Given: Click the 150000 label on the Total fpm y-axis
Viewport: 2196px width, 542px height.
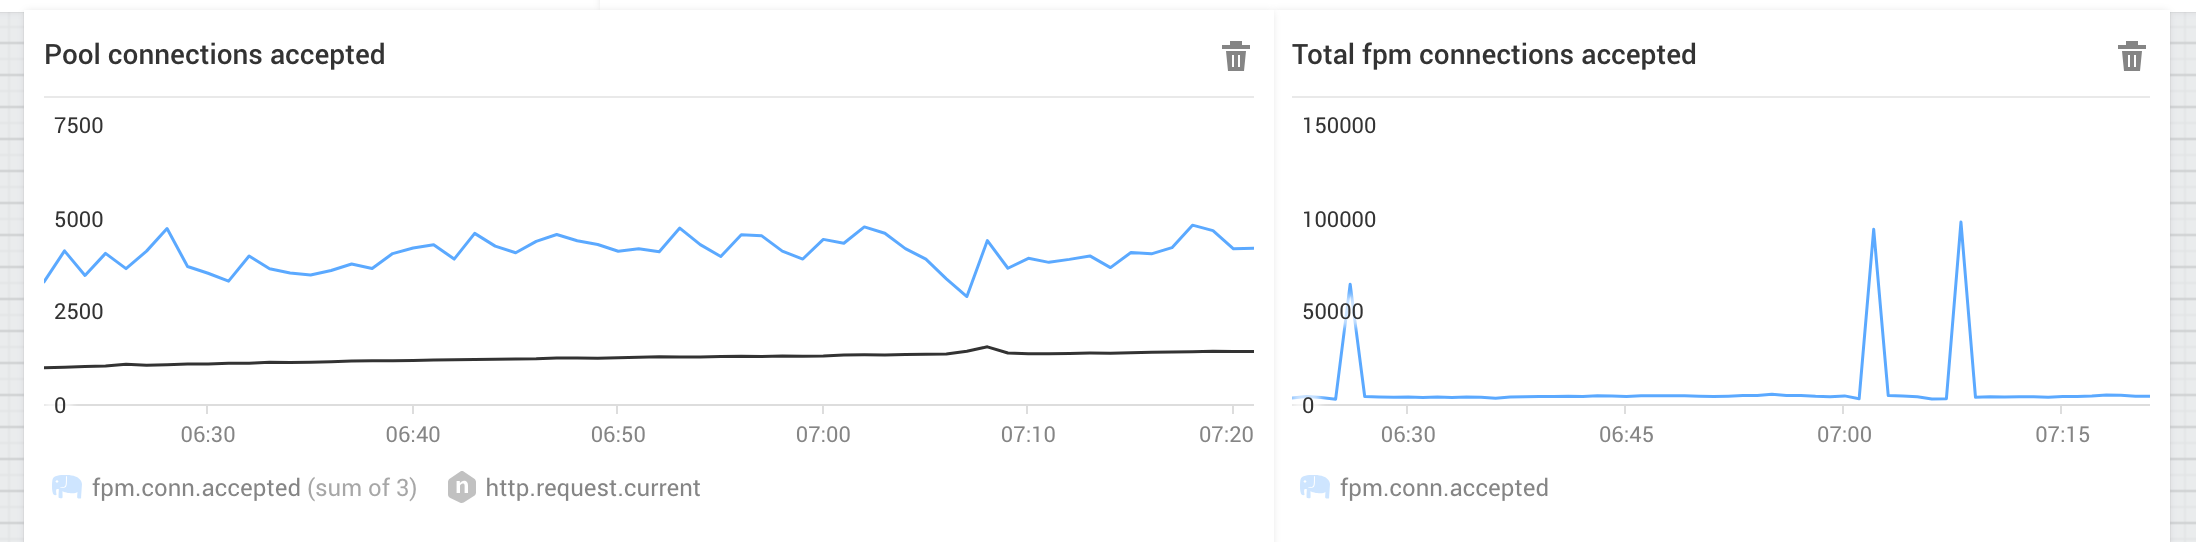Looking at the screenshot, I should pos(1339,126).
